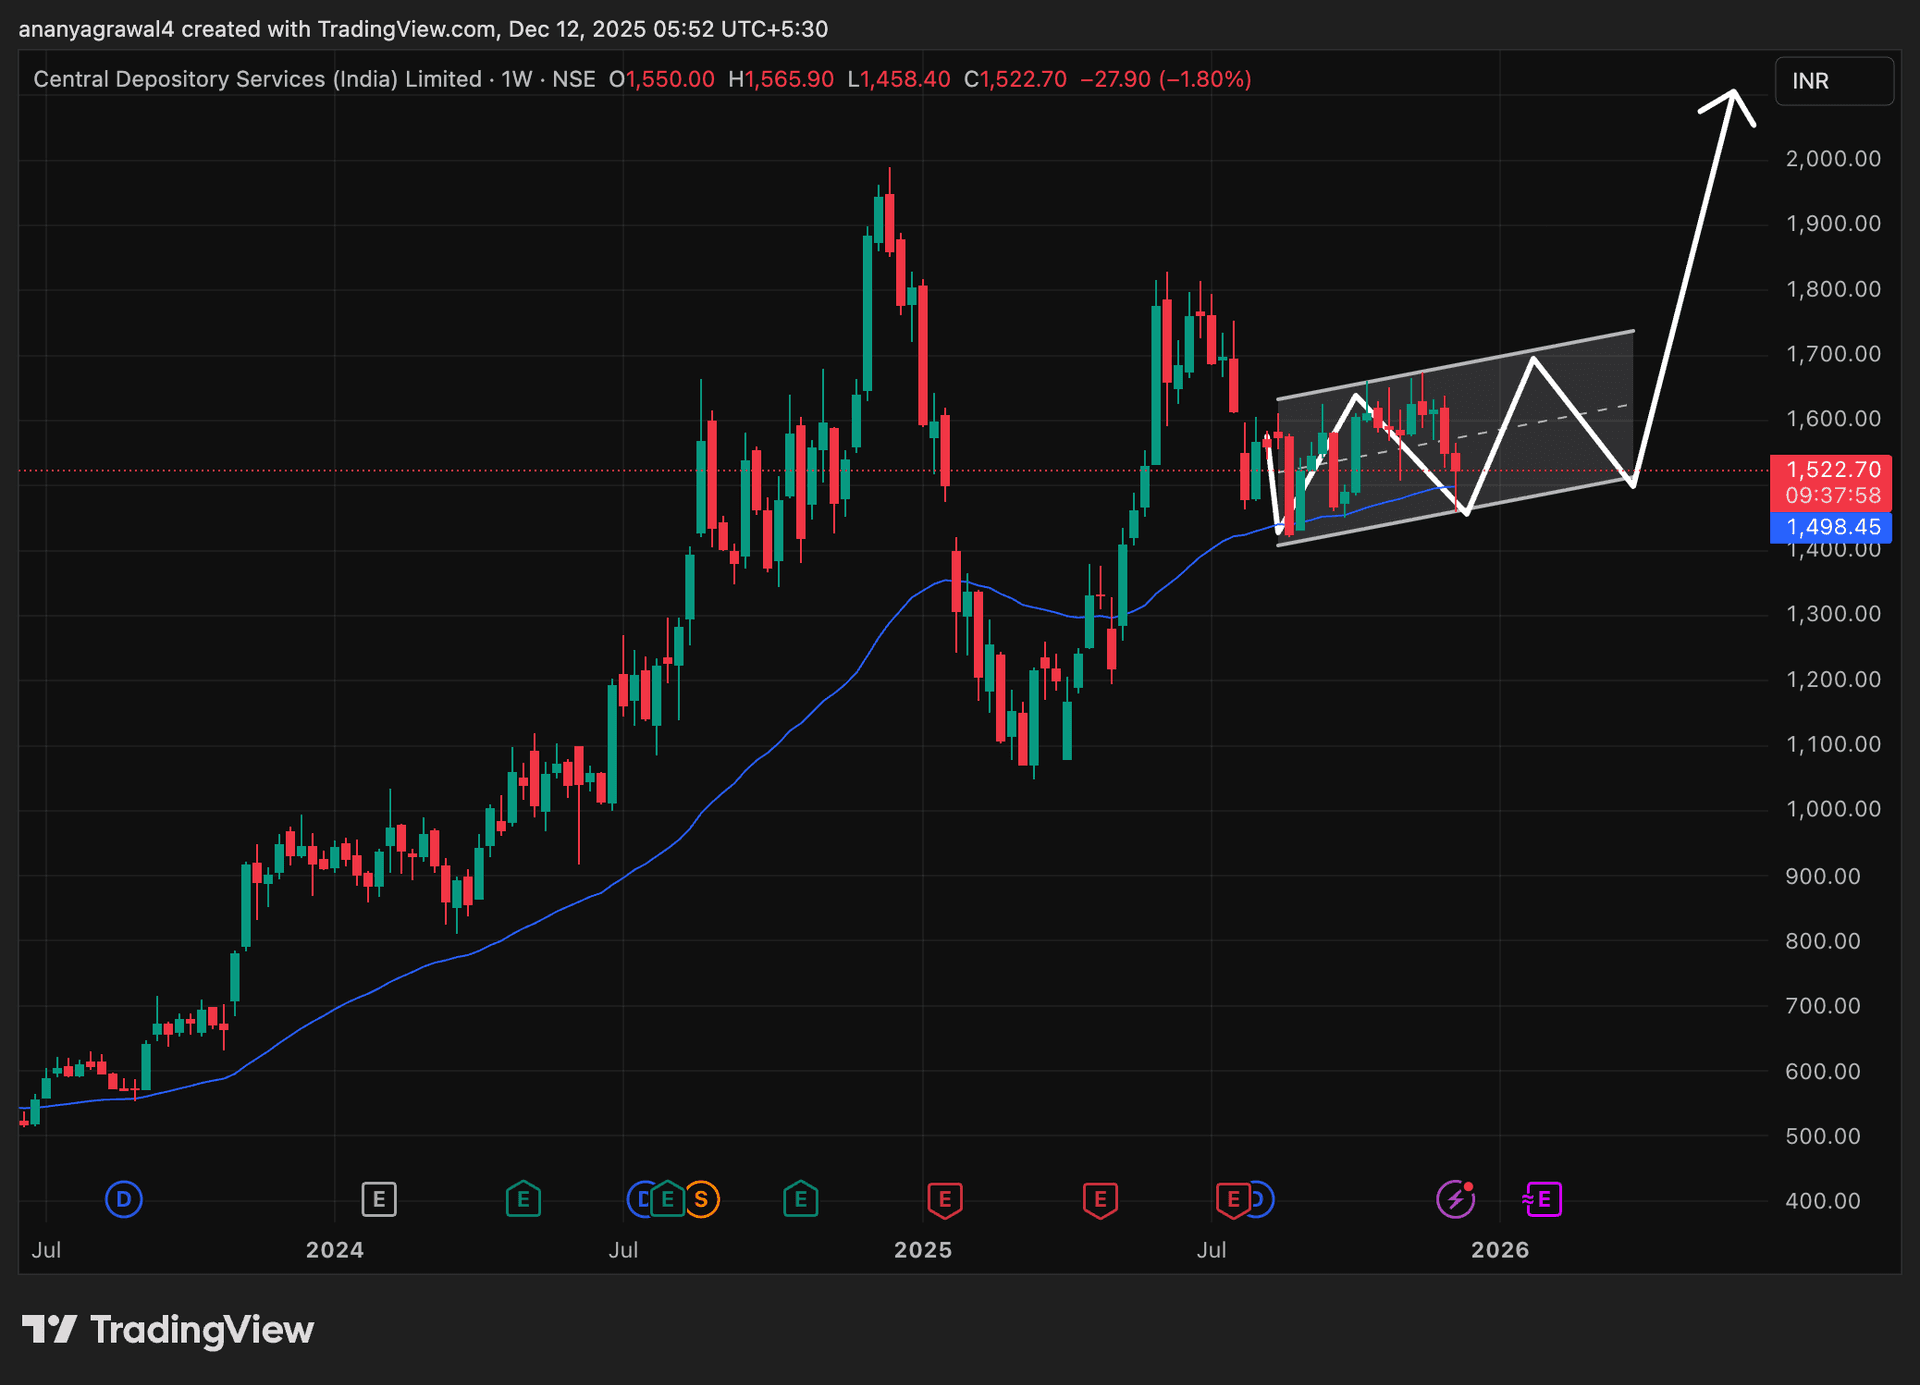Viewport: 1920px width, 1385px height.
Task: Click the 400.00 price axis label
Action: pos(1823,1201)
